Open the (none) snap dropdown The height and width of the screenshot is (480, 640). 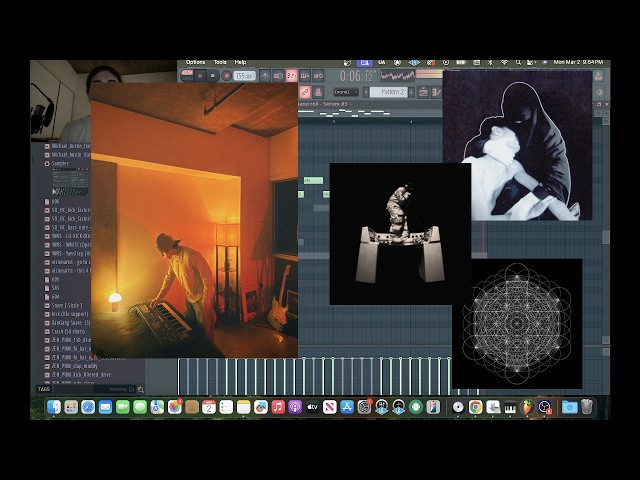point(346,92)
